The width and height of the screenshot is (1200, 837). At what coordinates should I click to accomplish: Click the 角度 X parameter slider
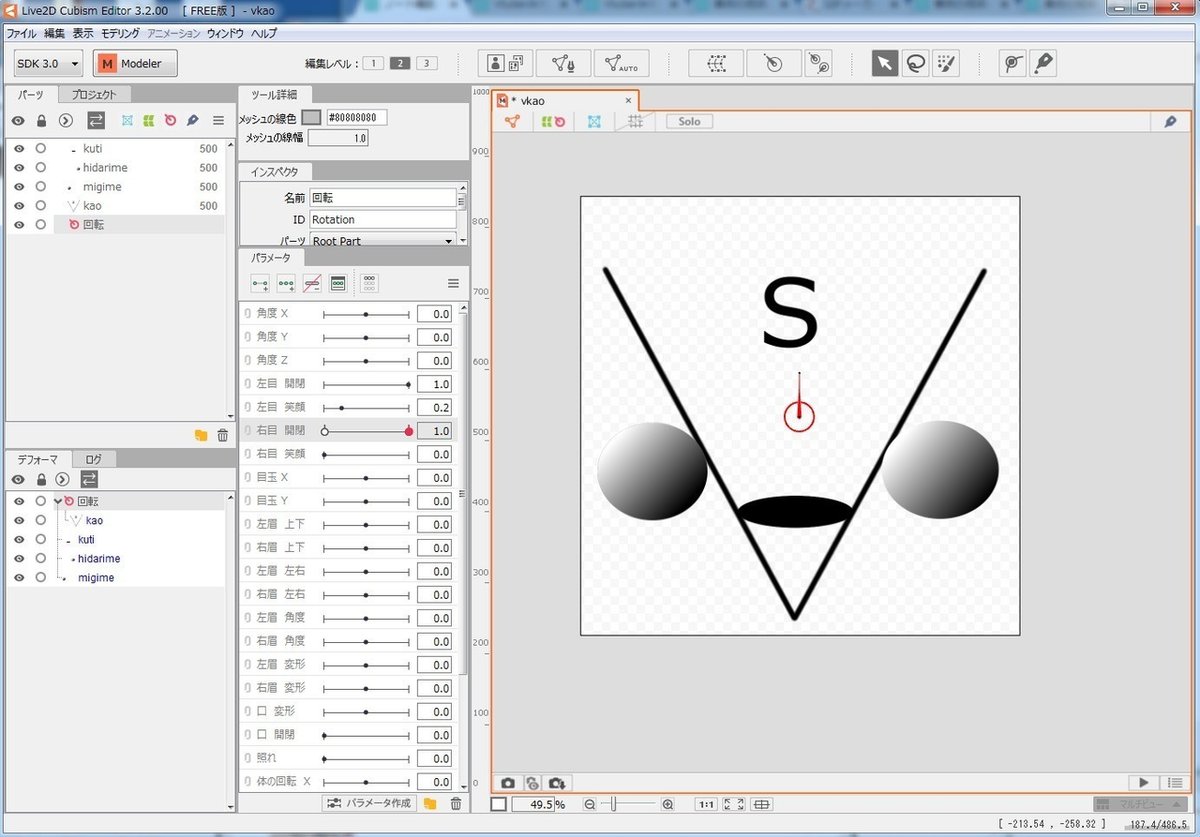366,314
